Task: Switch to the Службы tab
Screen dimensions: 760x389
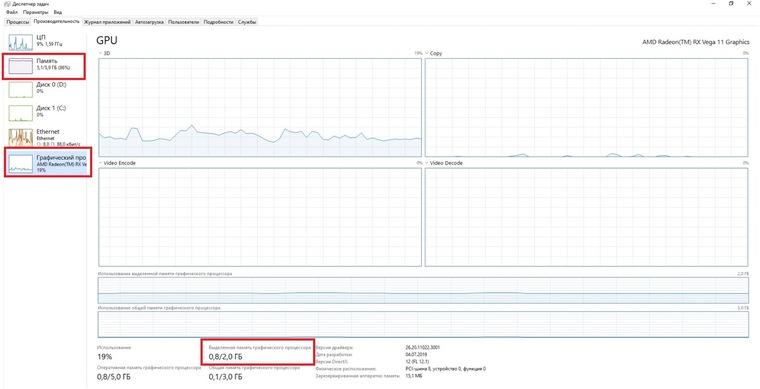Action: 247,22
